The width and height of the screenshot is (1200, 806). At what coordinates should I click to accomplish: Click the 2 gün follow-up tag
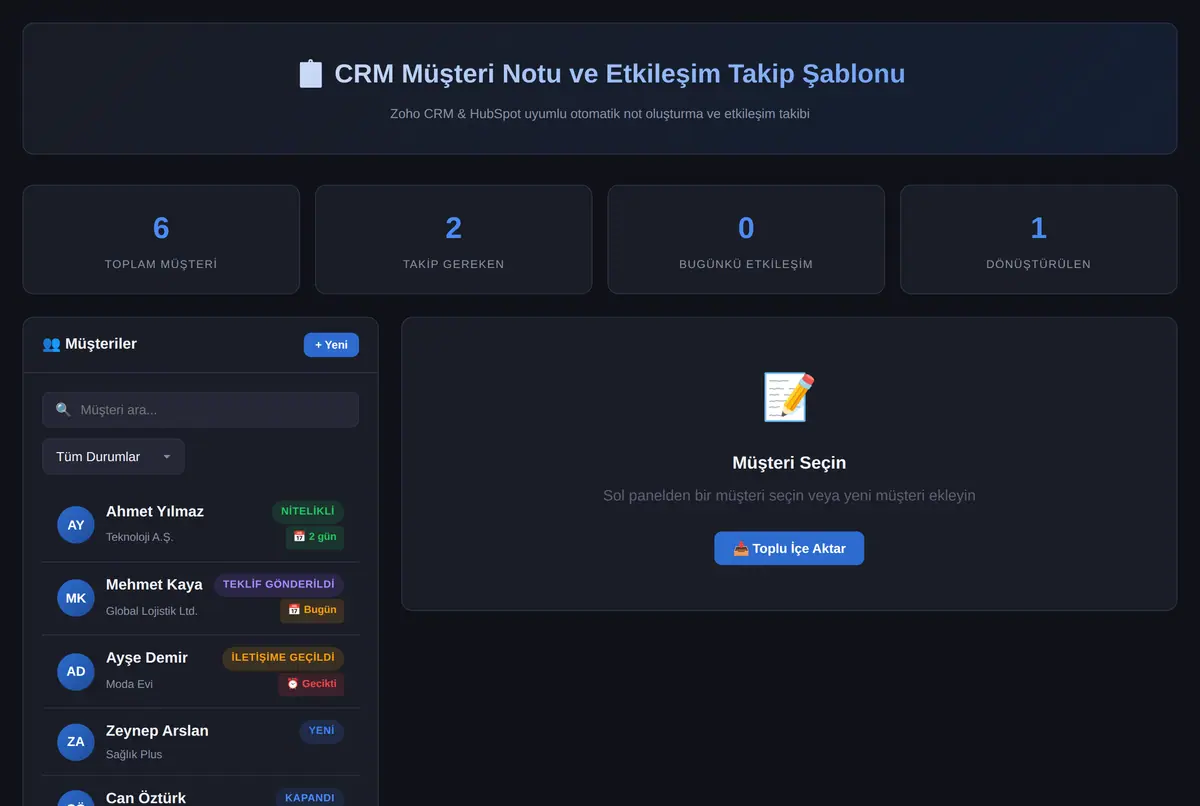coord(315,537)
